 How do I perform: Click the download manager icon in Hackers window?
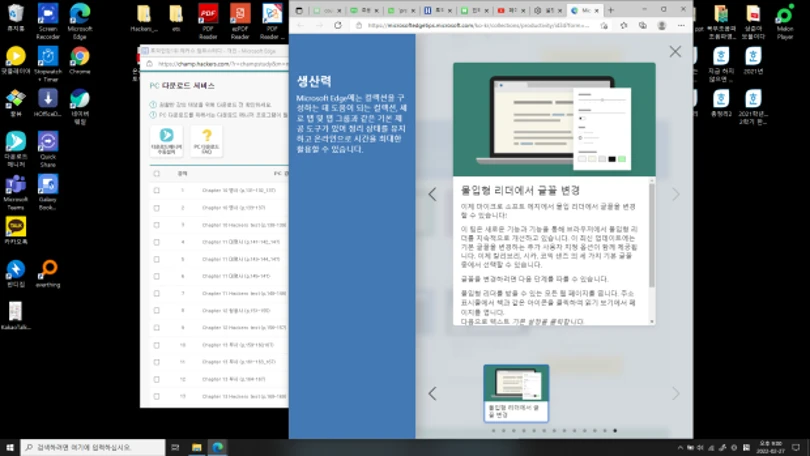tap(166, 140)
